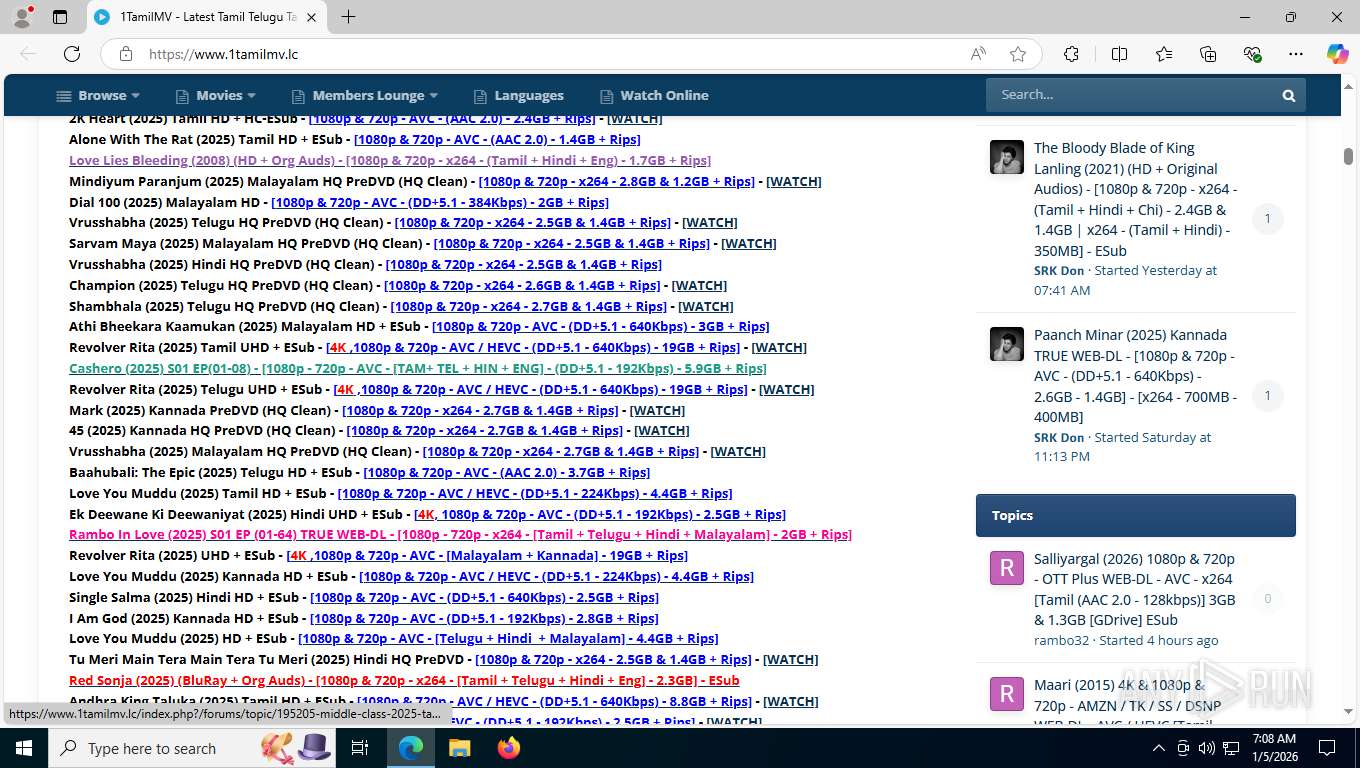
Task: Open the volume speaker tray icon
Action: (1206, 748)
